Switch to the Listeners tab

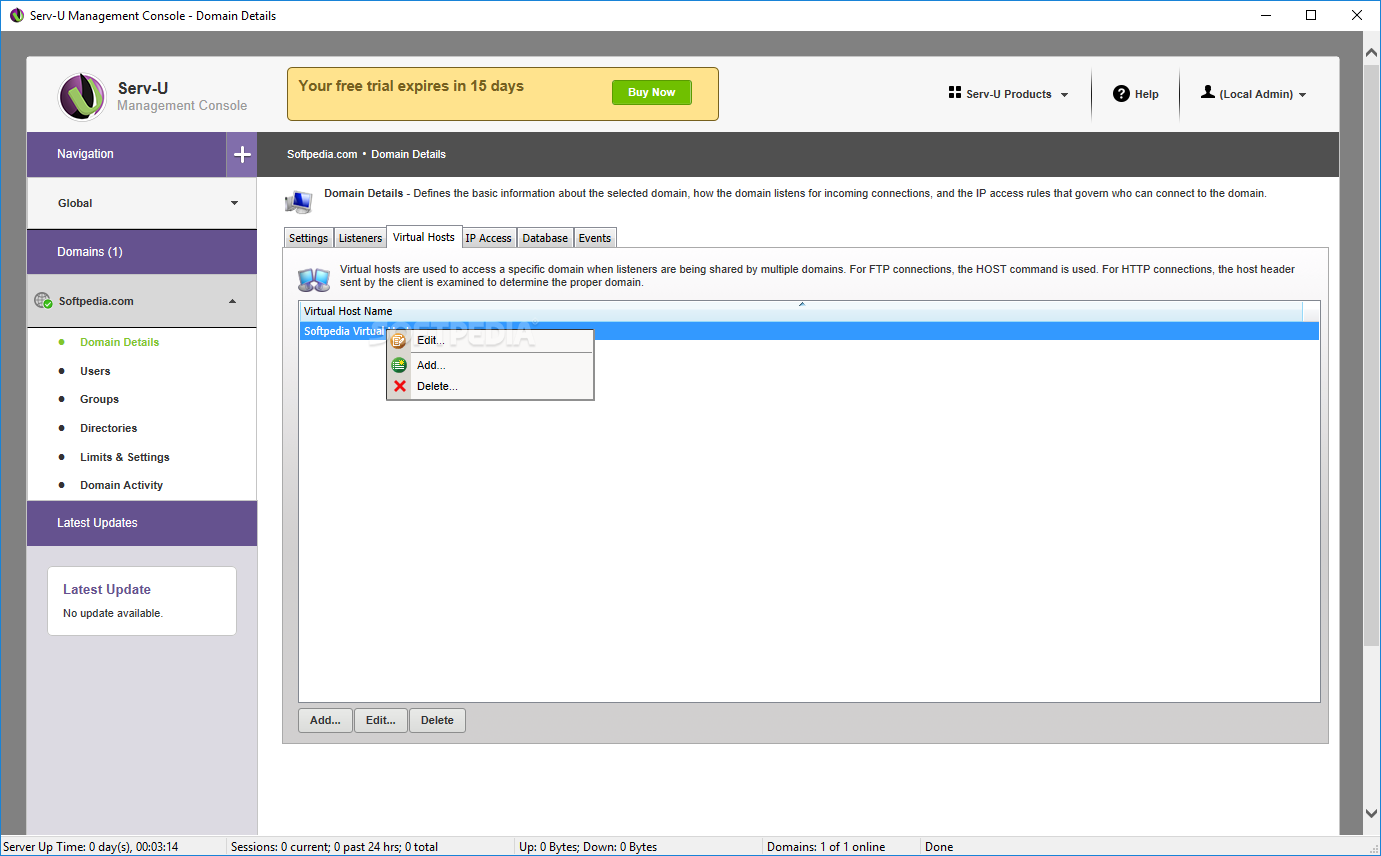360,238
